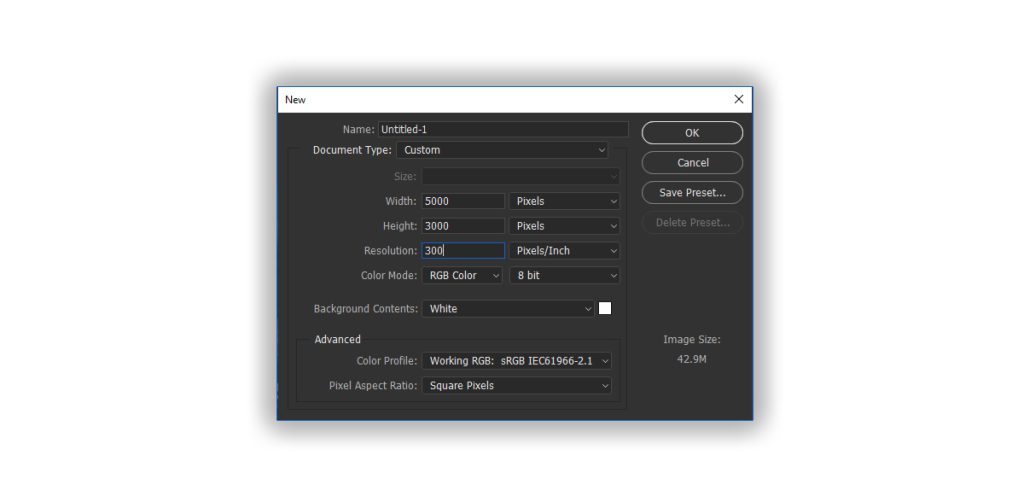Screen dimensions: 1024x490
Task: Open the Document Type dropdown
Action: [503, 150]
